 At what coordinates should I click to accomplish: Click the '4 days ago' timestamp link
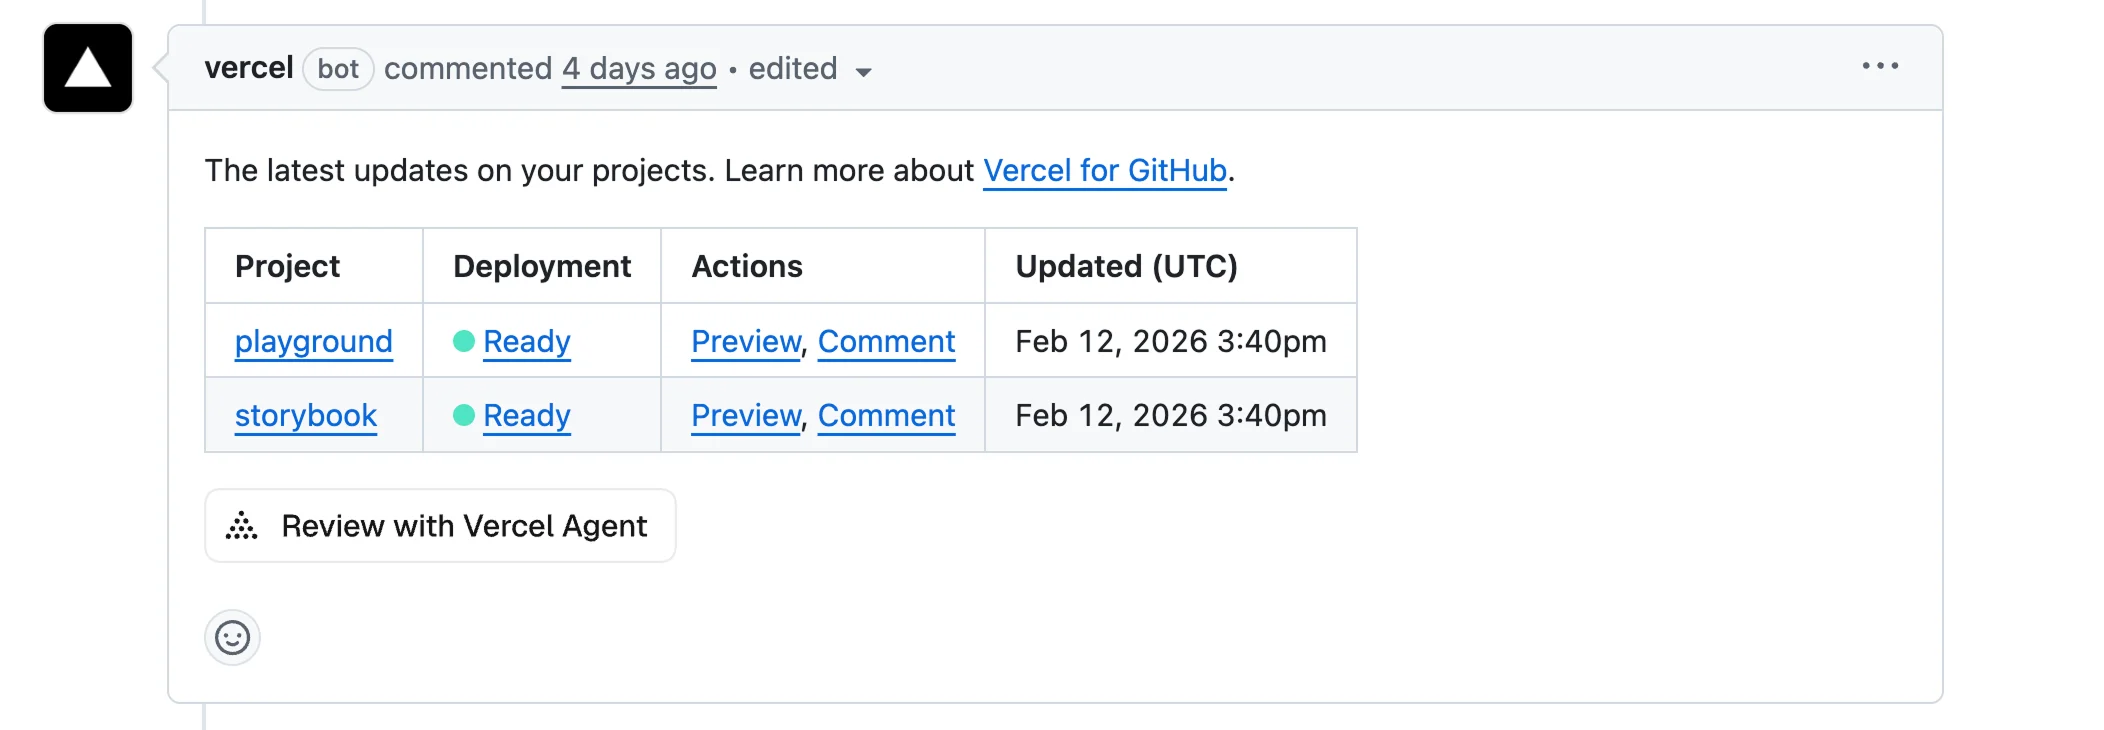(639, 68)
